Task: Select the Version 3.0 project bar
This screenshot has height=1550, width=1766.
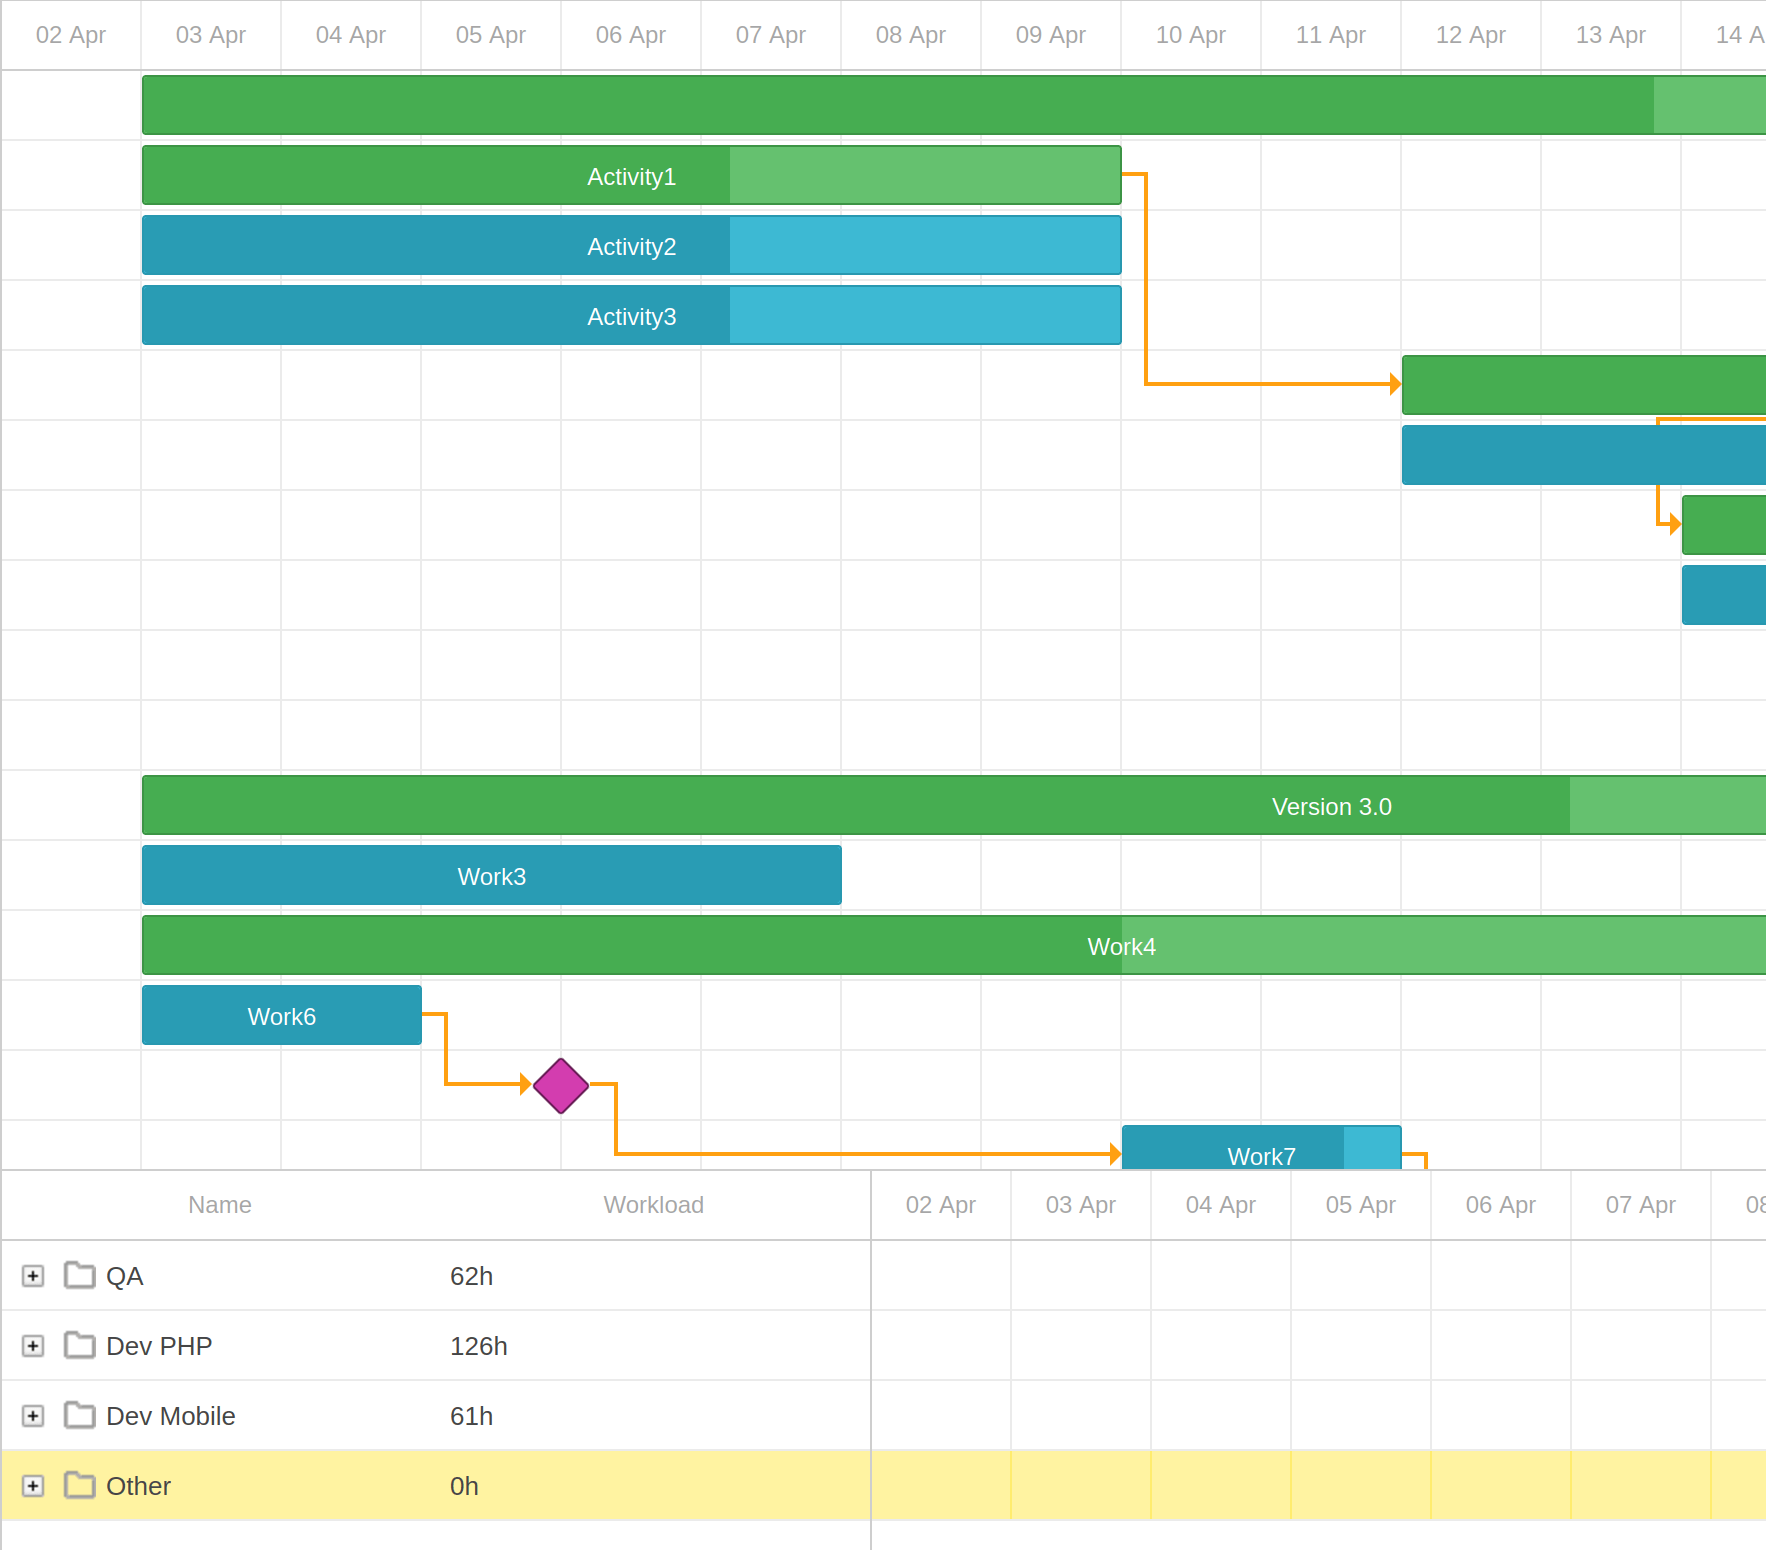Action: point(1330,805)
